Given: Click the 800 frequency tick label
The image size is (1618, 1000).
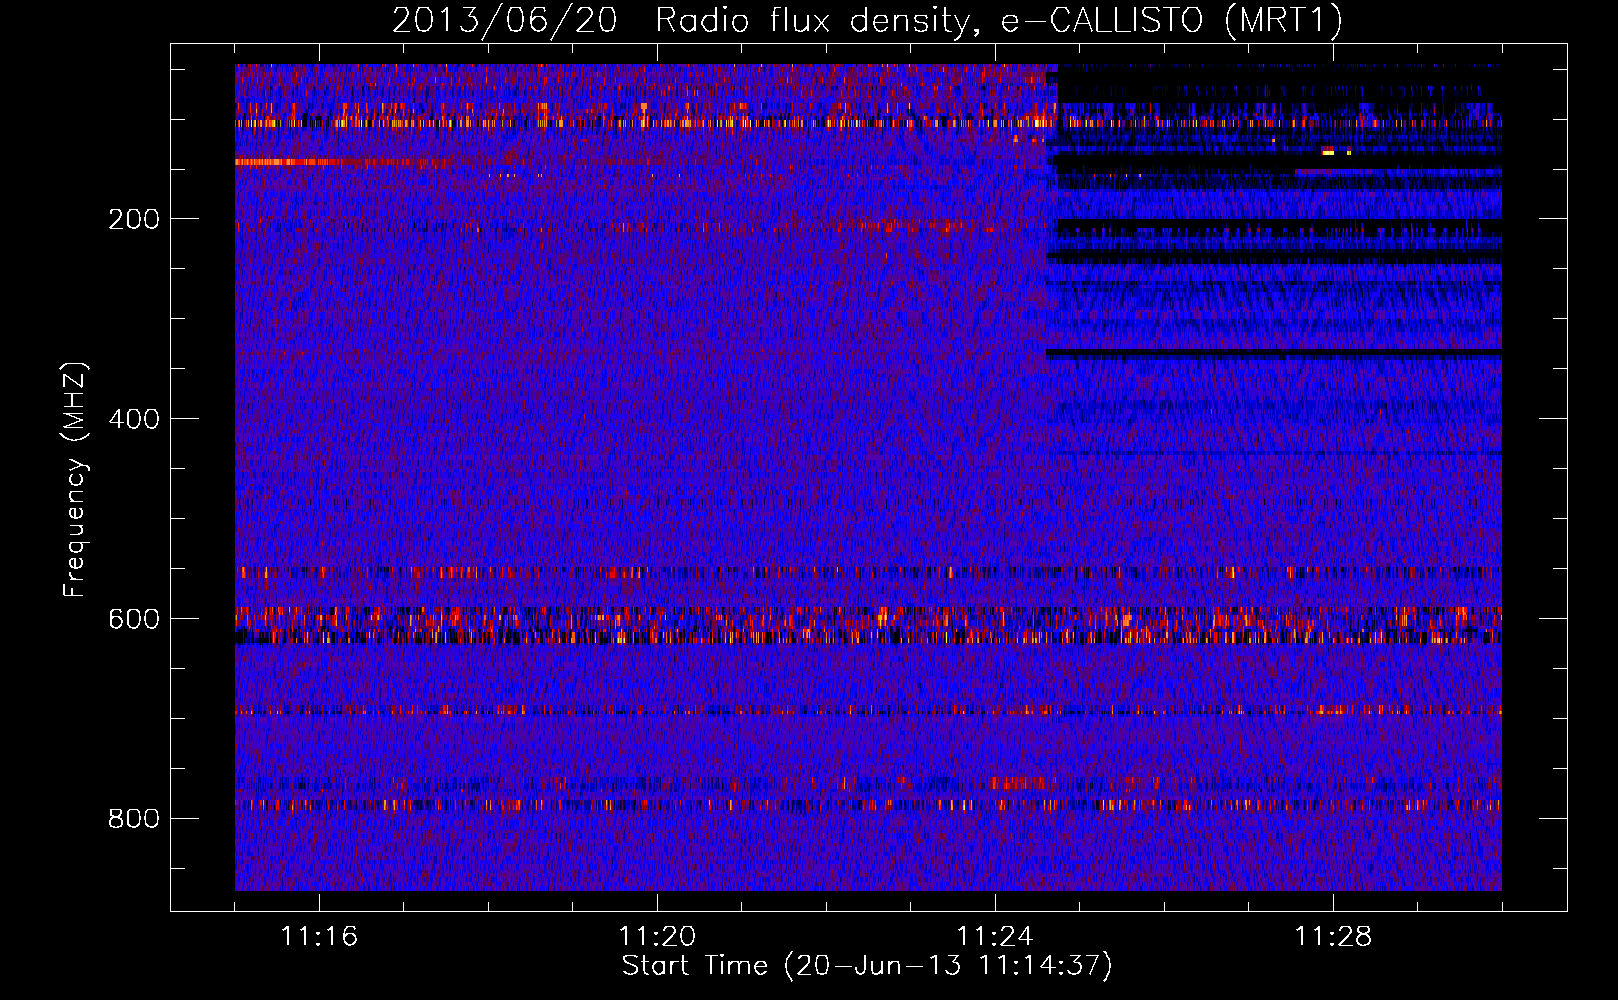Looking at the screenshot, I should click(134, 819).
